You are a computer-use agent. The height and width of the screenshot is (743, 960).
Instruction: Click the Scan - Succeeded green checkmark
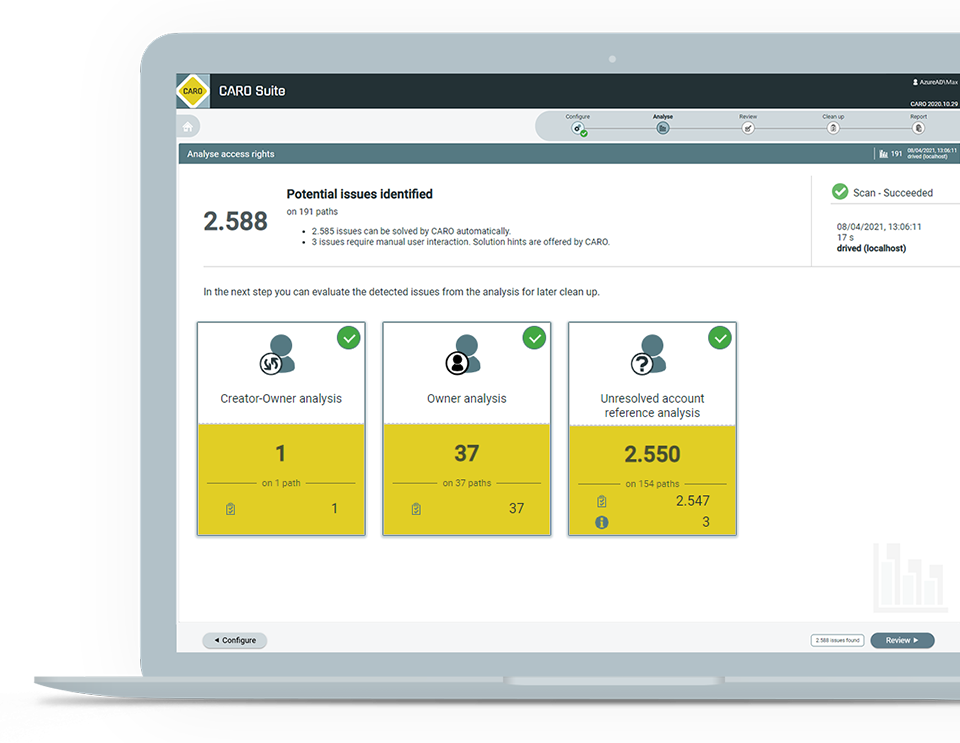point(840,192)
